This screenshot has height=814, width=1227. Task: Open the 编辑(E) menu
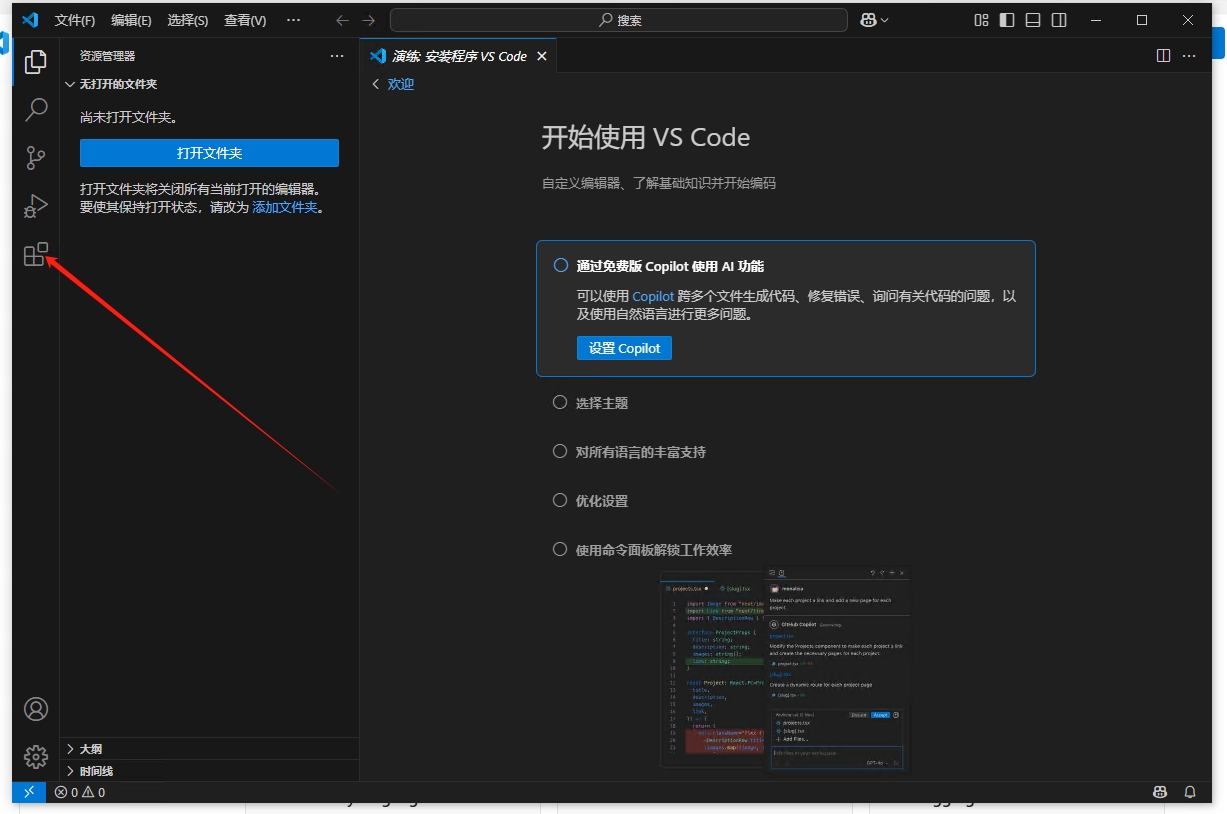(x=131, y=20)
